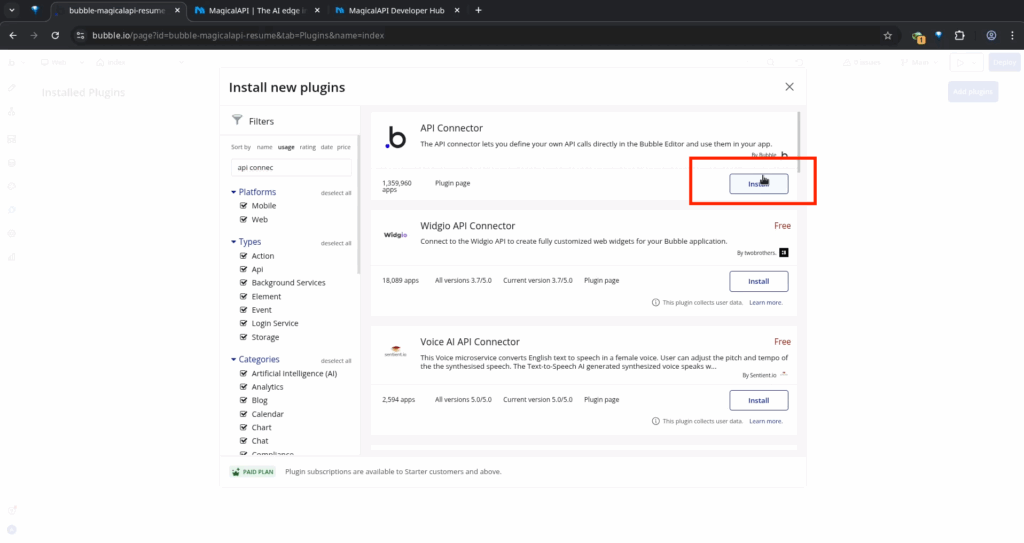Click the PAID PLAN badge
Screen dimensions: 1024x543
click(253, 472)
